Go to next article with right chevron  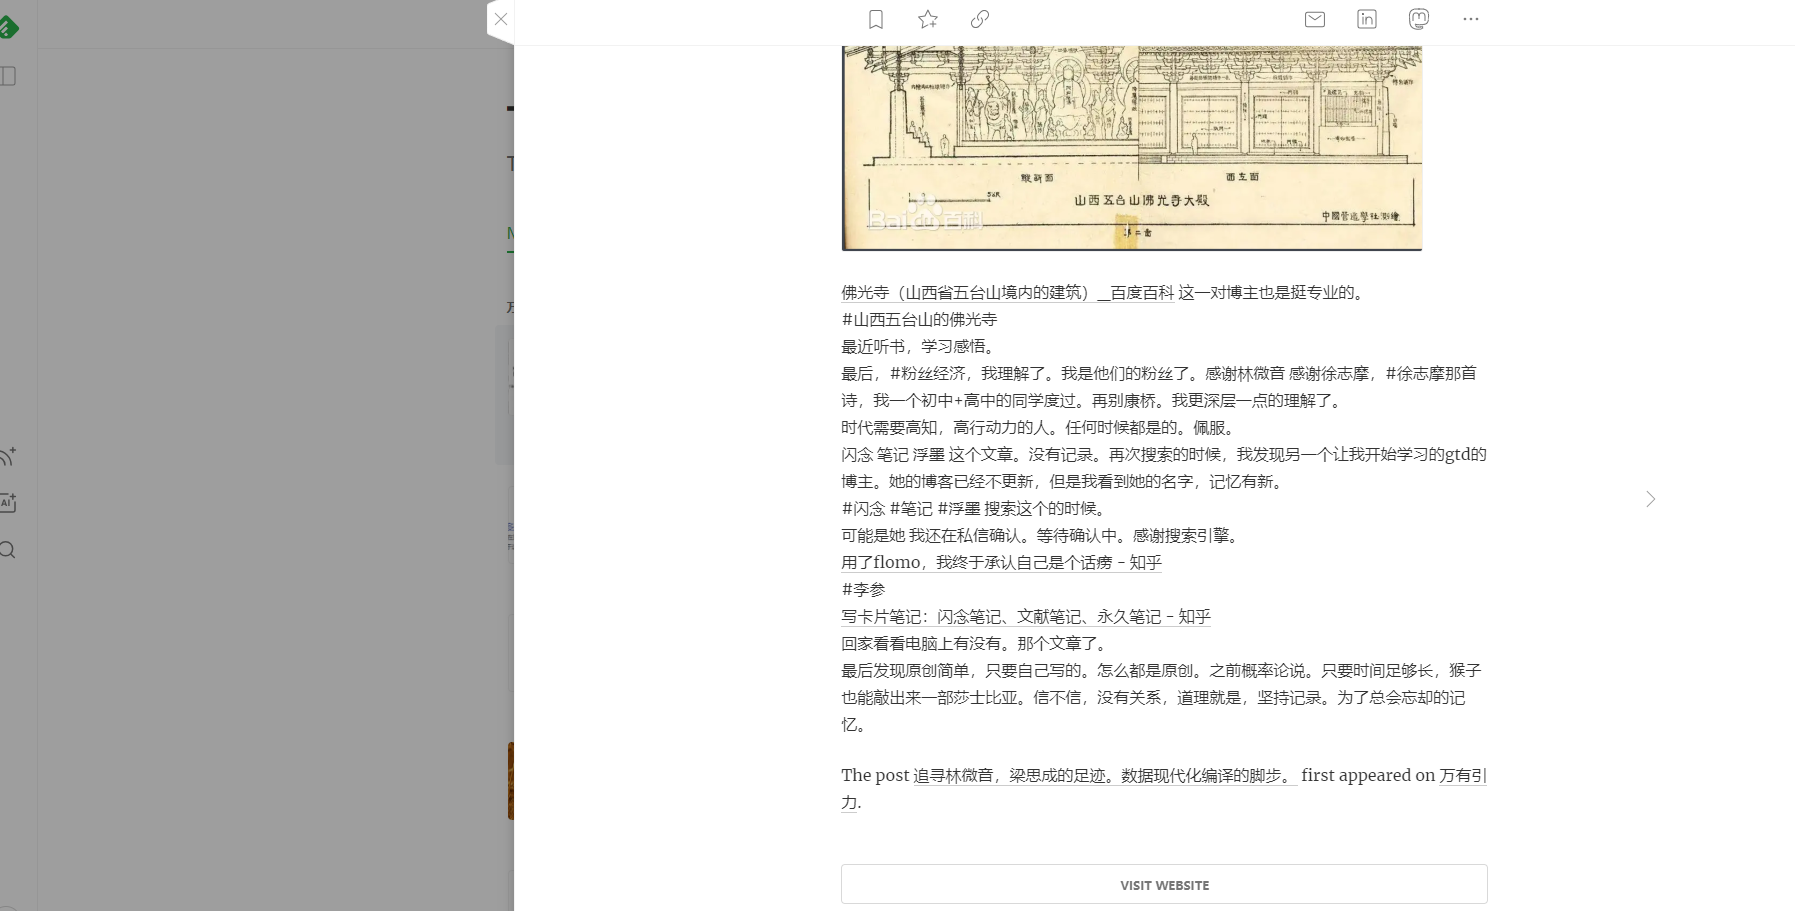coord(1651,499)
